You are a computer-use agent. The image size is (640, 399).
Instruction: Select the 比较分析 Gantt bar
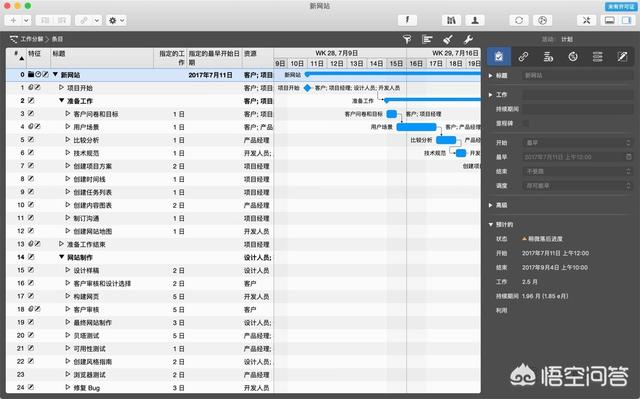coord(446,140)
